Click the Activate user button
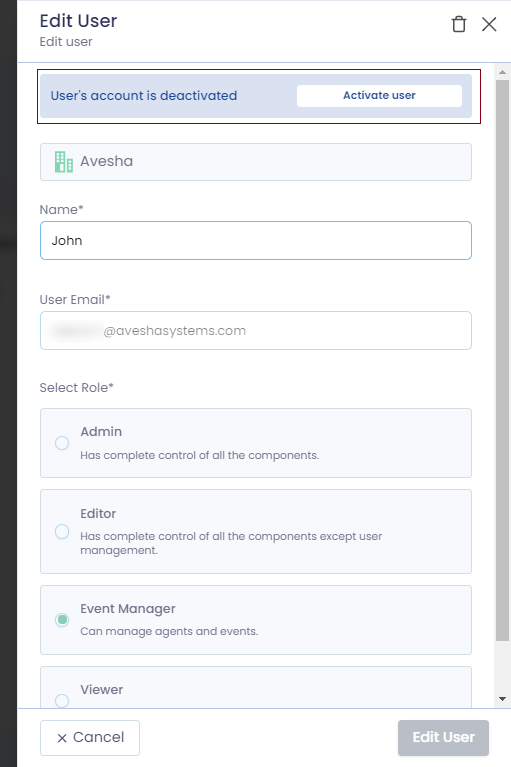The width and height of the screenshot is (511, 767). (x=379, y=95)
